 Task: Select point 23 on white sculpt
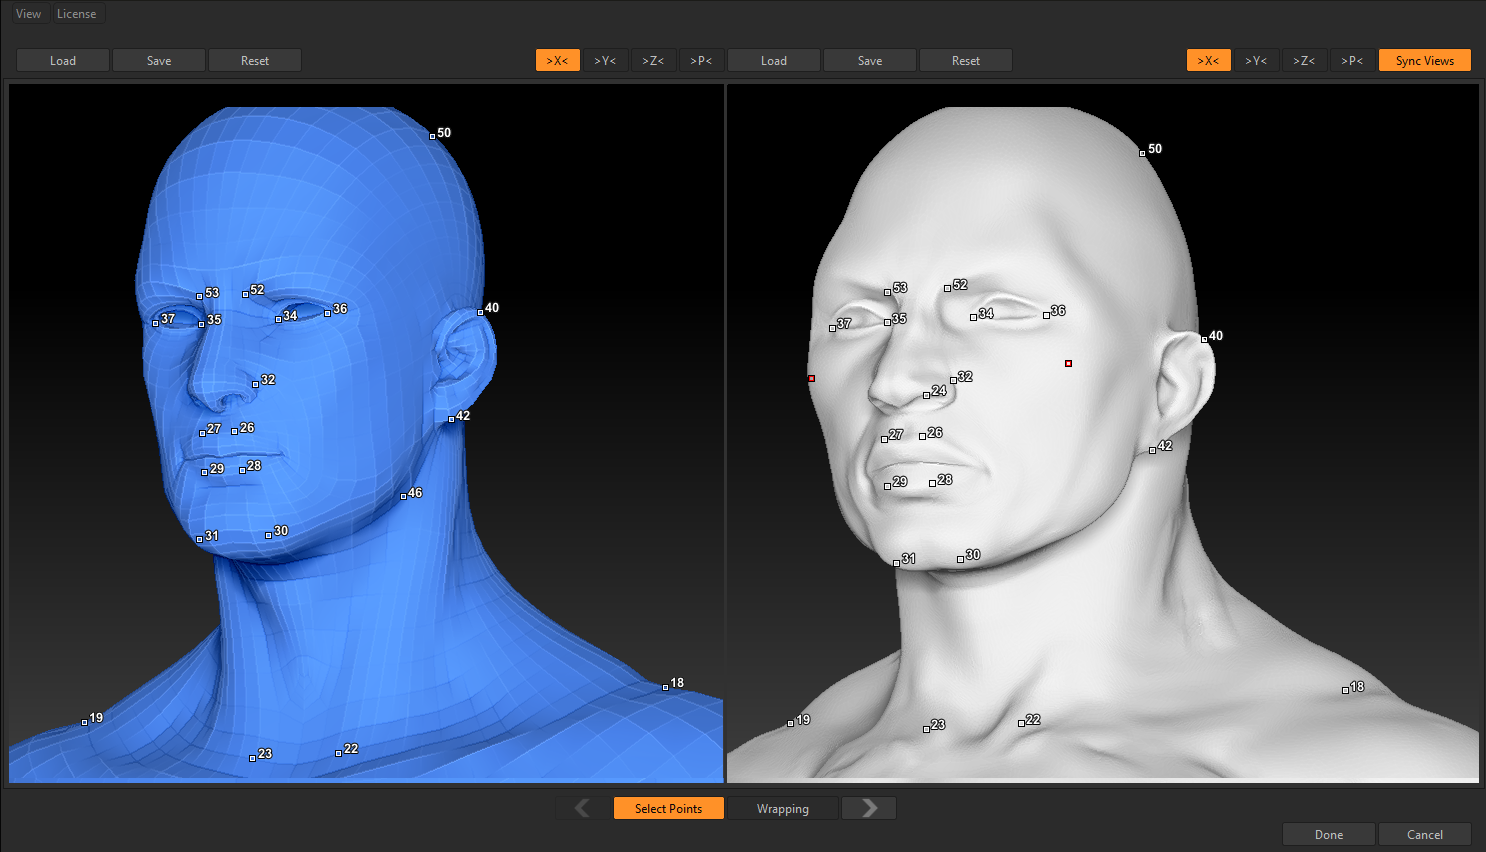926,729
